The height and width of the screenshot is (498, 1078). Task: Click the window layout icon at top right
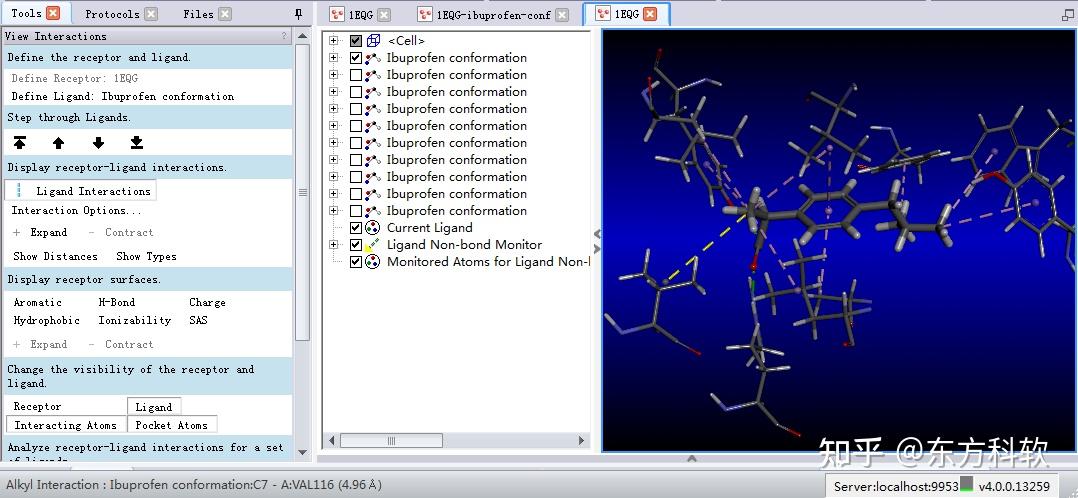pyautogui.click(x=1067, y=14)
